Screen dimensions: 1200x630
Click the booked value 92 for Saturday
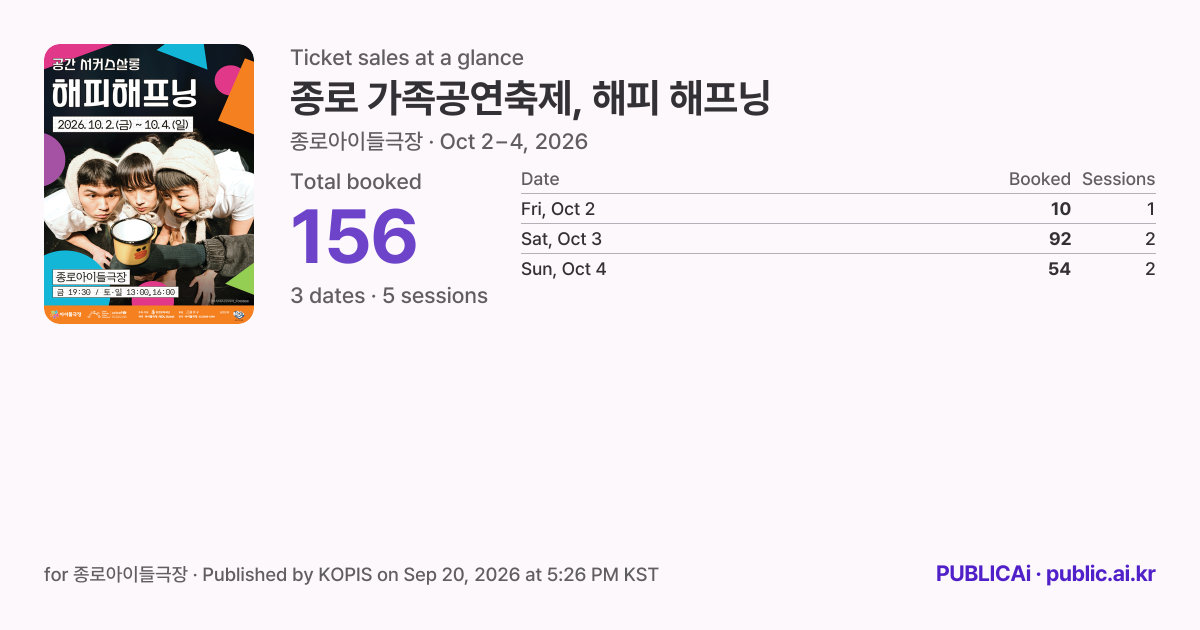pos(1059,239)
